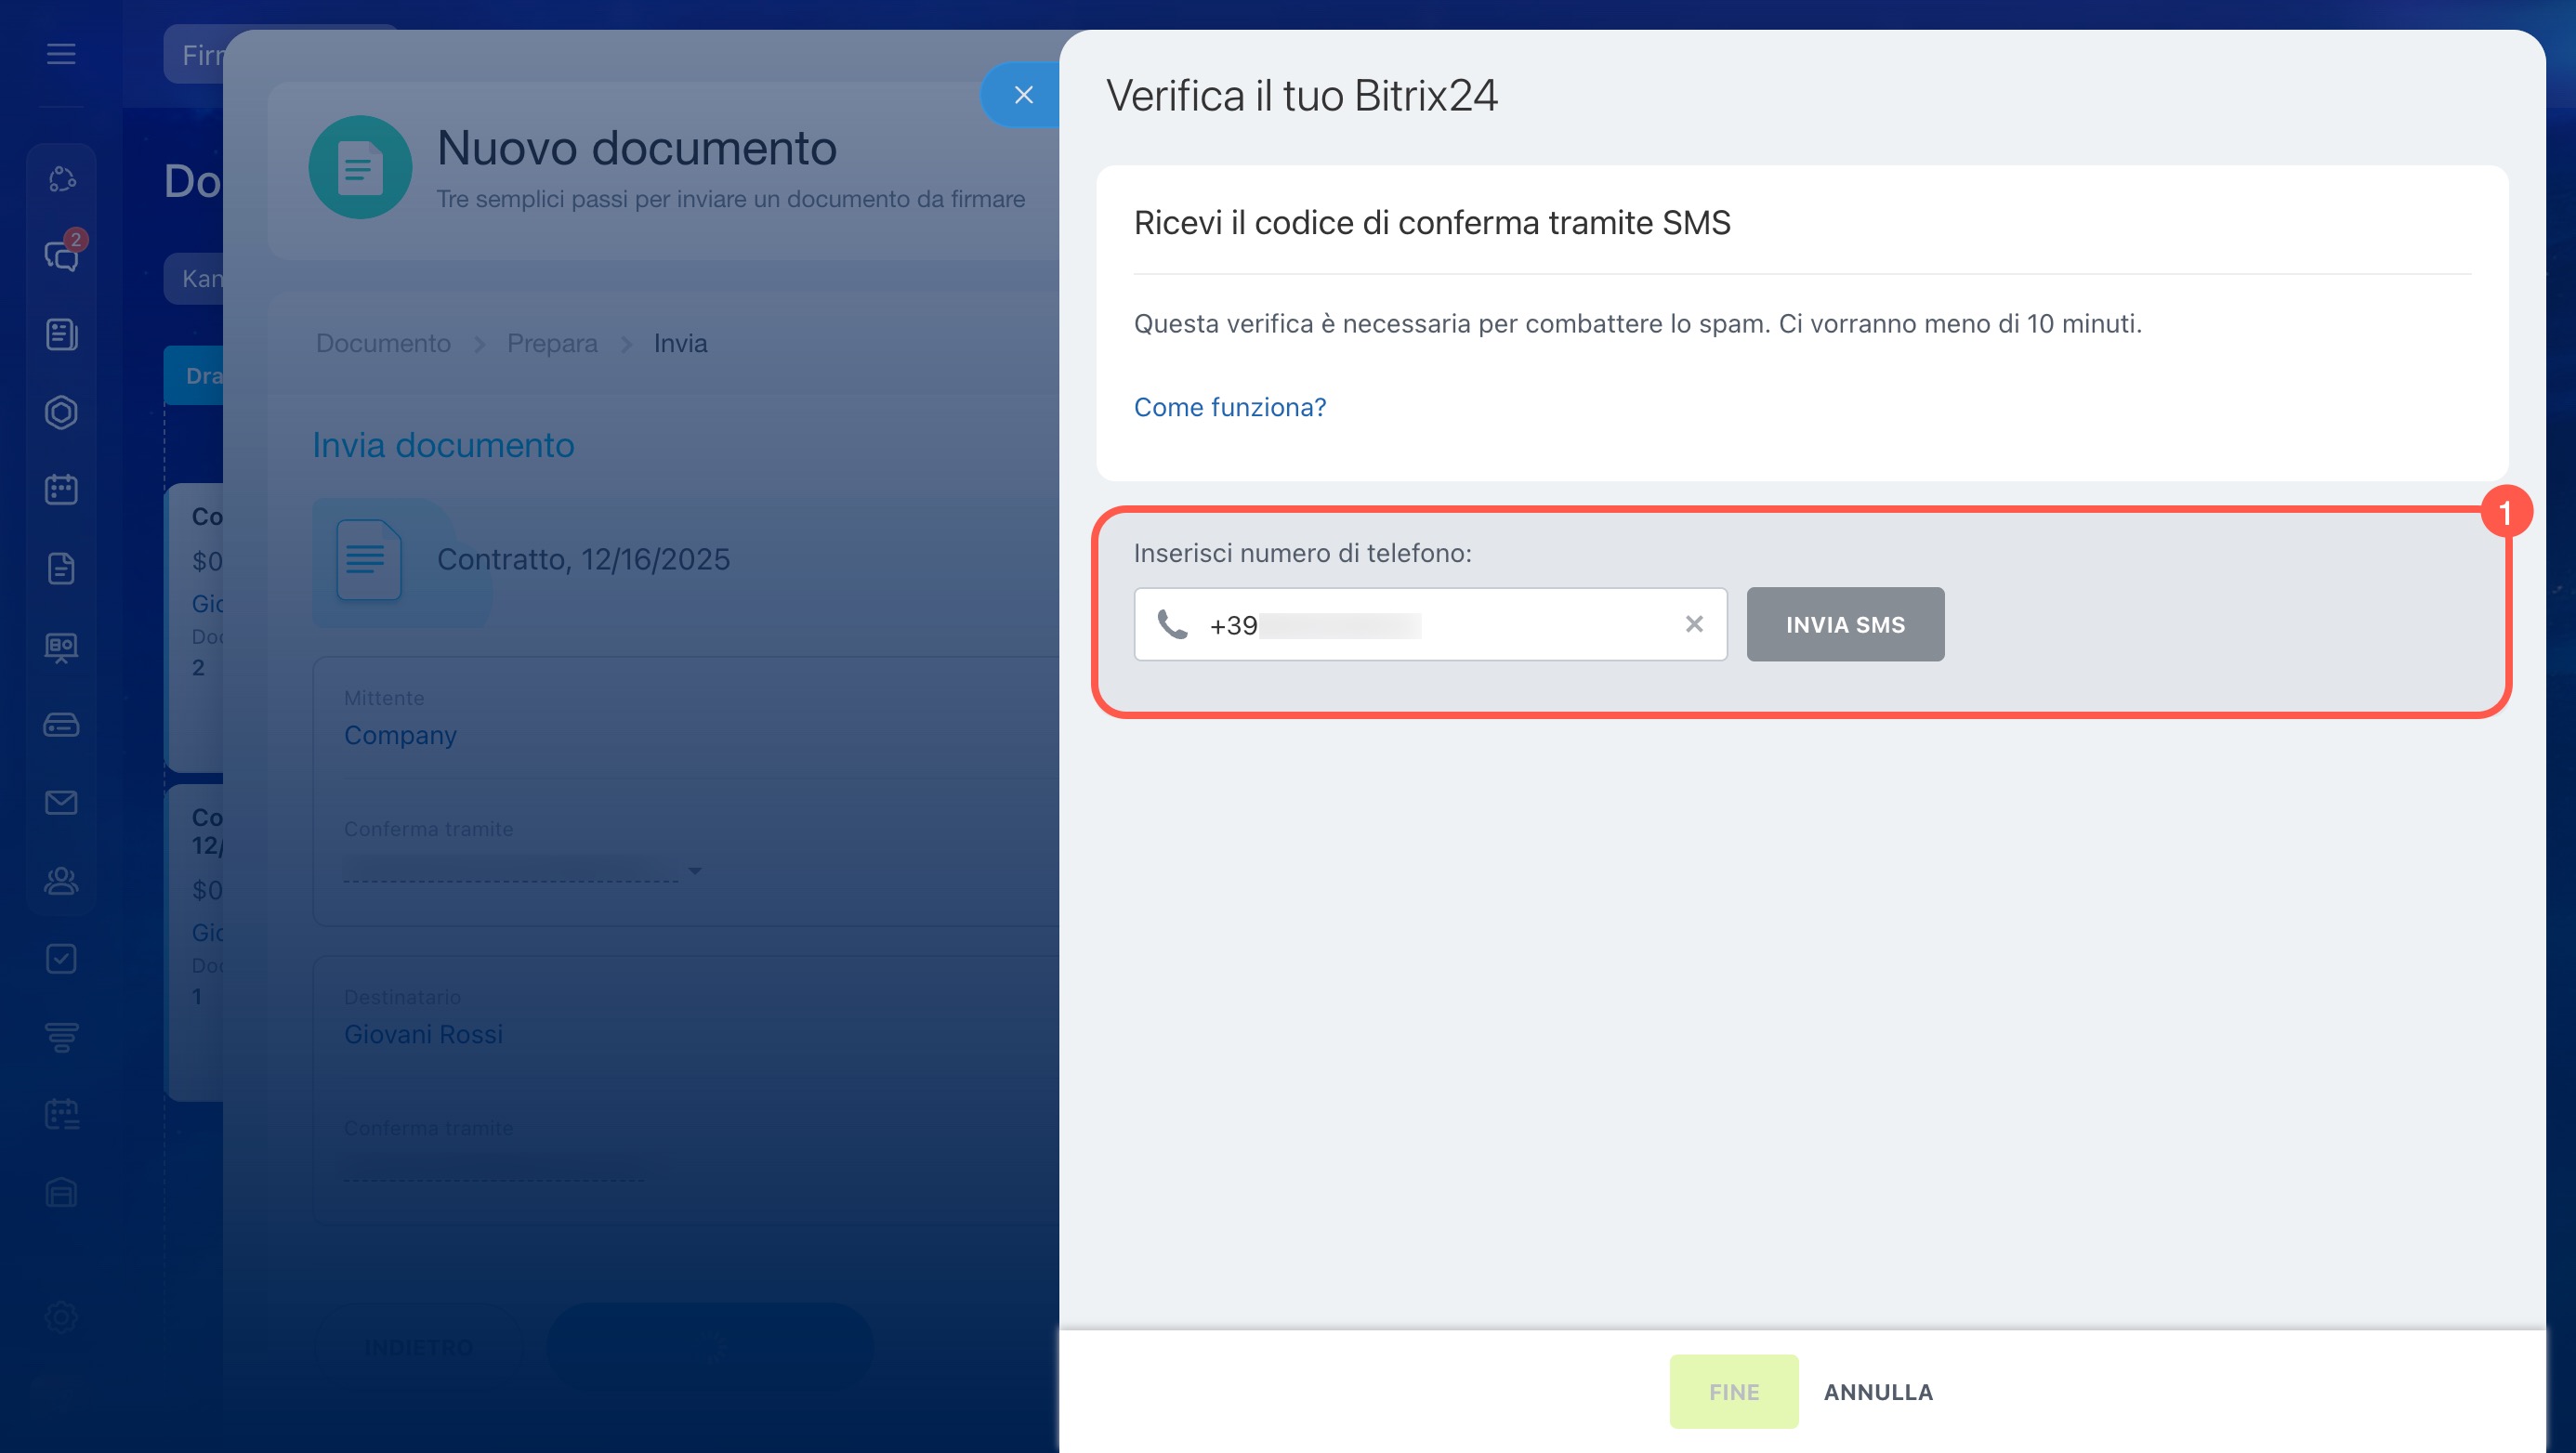Close the verification side panel
Image resolution: width=2576 pixels, height=1453 pixels.
(1022, 95)
